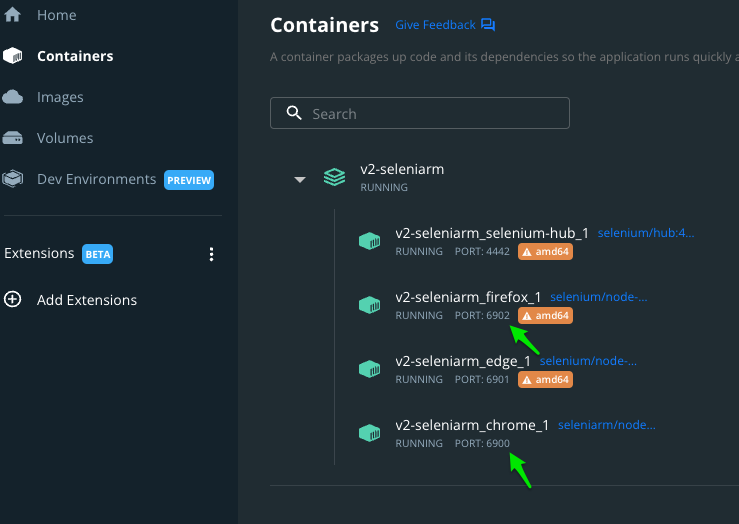739x524 pixels.
Task: Click amd64 warning badge on selenium-hub_1
Action: pyautogui.click(x=545, y=252)
